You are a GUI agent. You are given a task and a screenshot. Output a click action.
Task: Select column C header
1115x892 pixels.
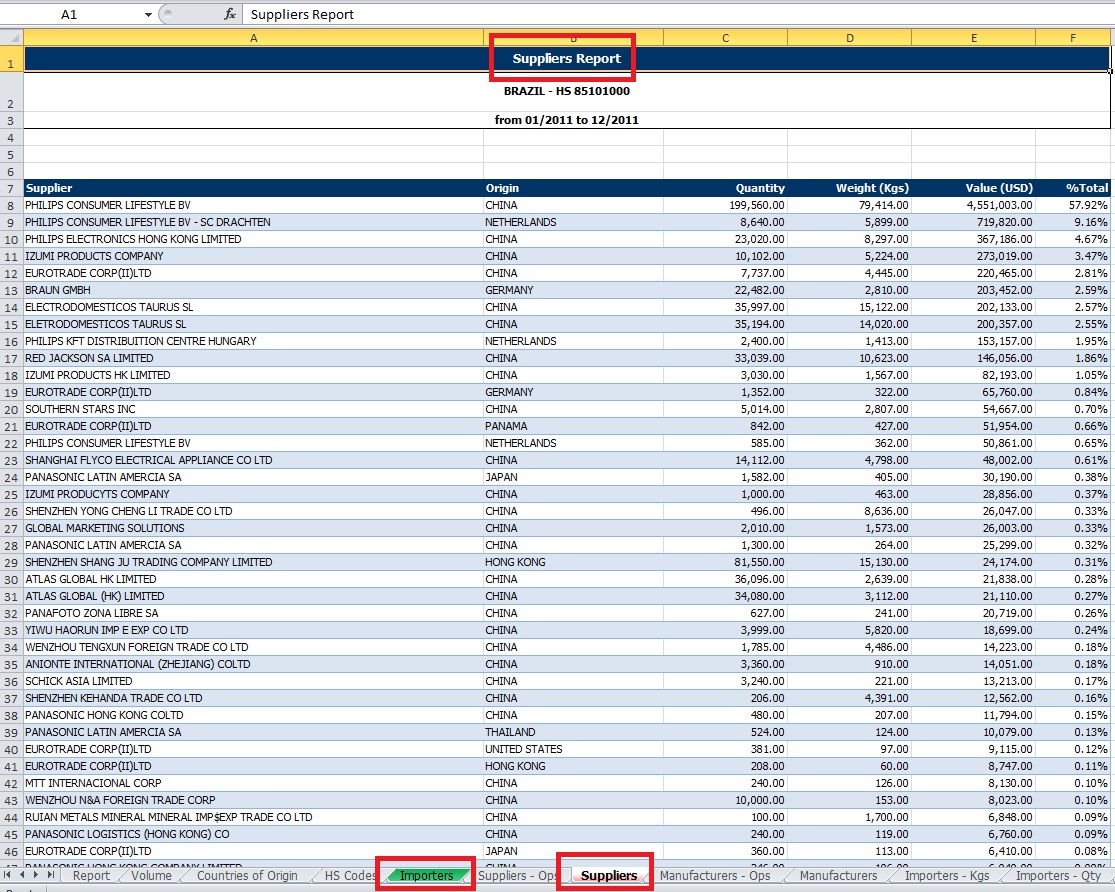(x=725, y=38)
